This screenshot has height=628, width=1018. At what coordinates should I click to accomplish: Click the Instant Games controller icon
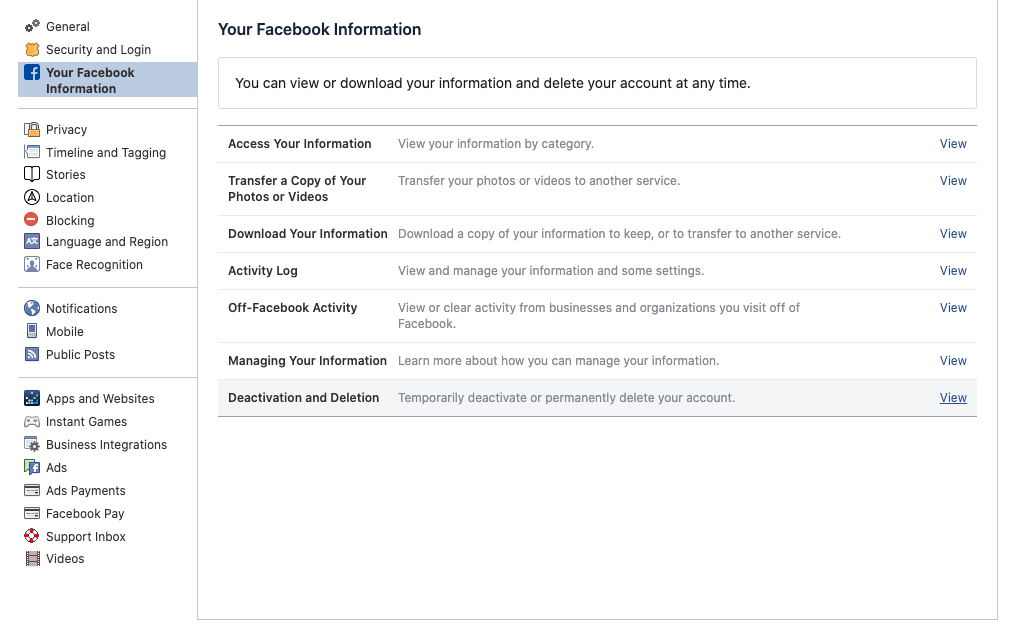click(32, 421)
